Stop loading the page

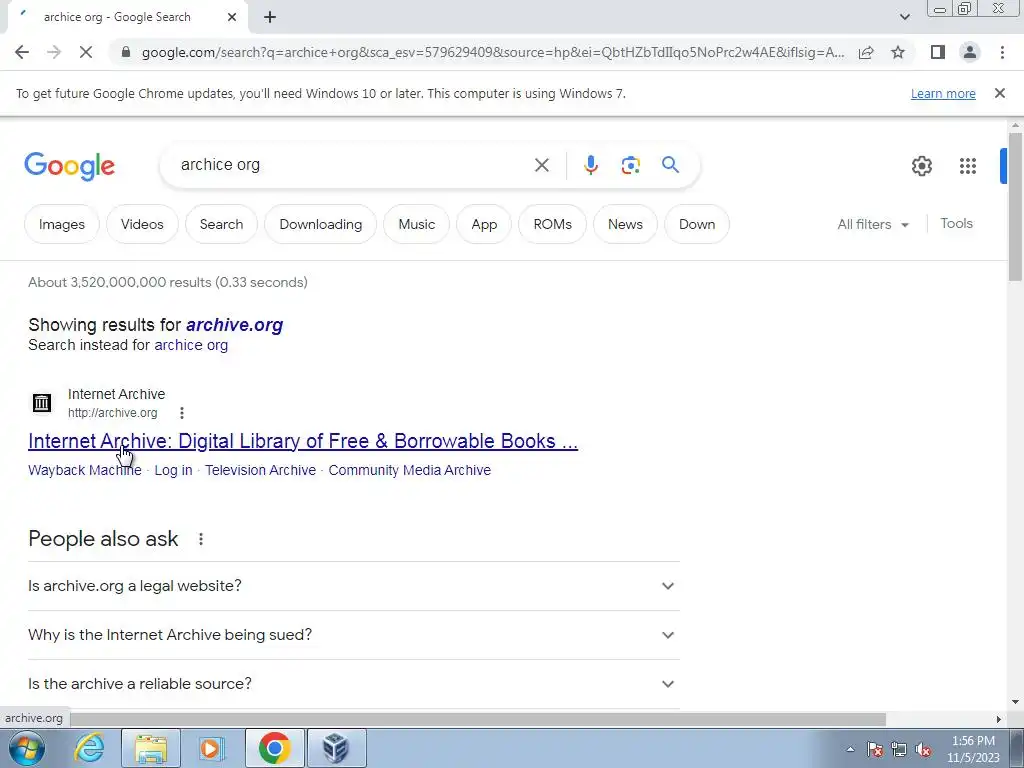click(x=86, y=52)
